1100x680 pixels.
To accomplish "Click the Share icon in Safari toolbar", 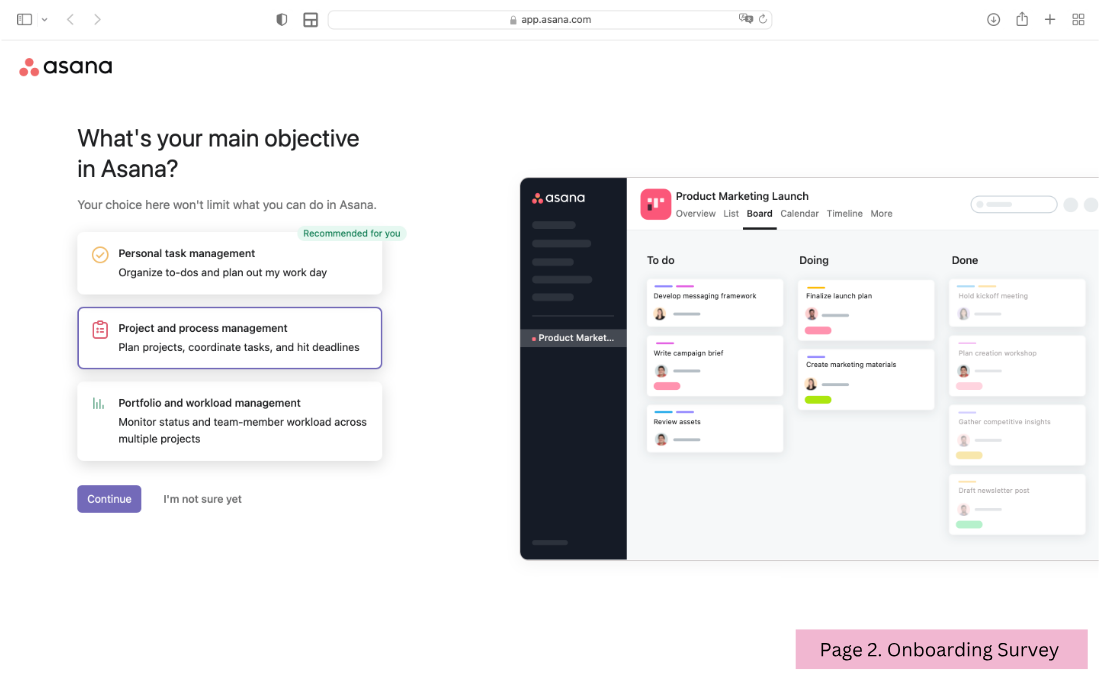I will pyautogui.click(x=1022, y=19).
